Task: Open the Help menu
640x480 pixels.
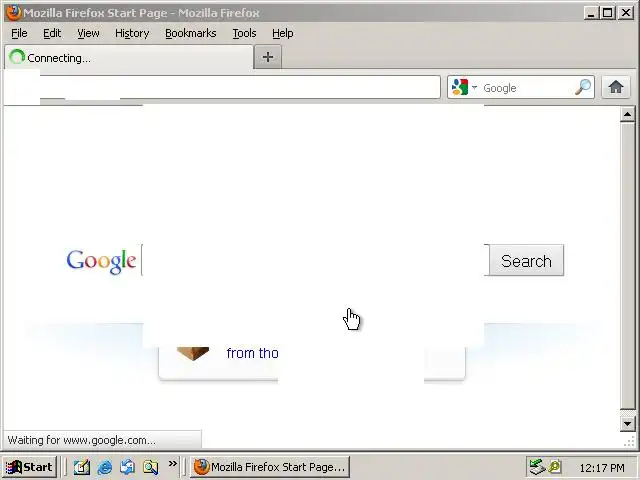Action: pos(282,33)
